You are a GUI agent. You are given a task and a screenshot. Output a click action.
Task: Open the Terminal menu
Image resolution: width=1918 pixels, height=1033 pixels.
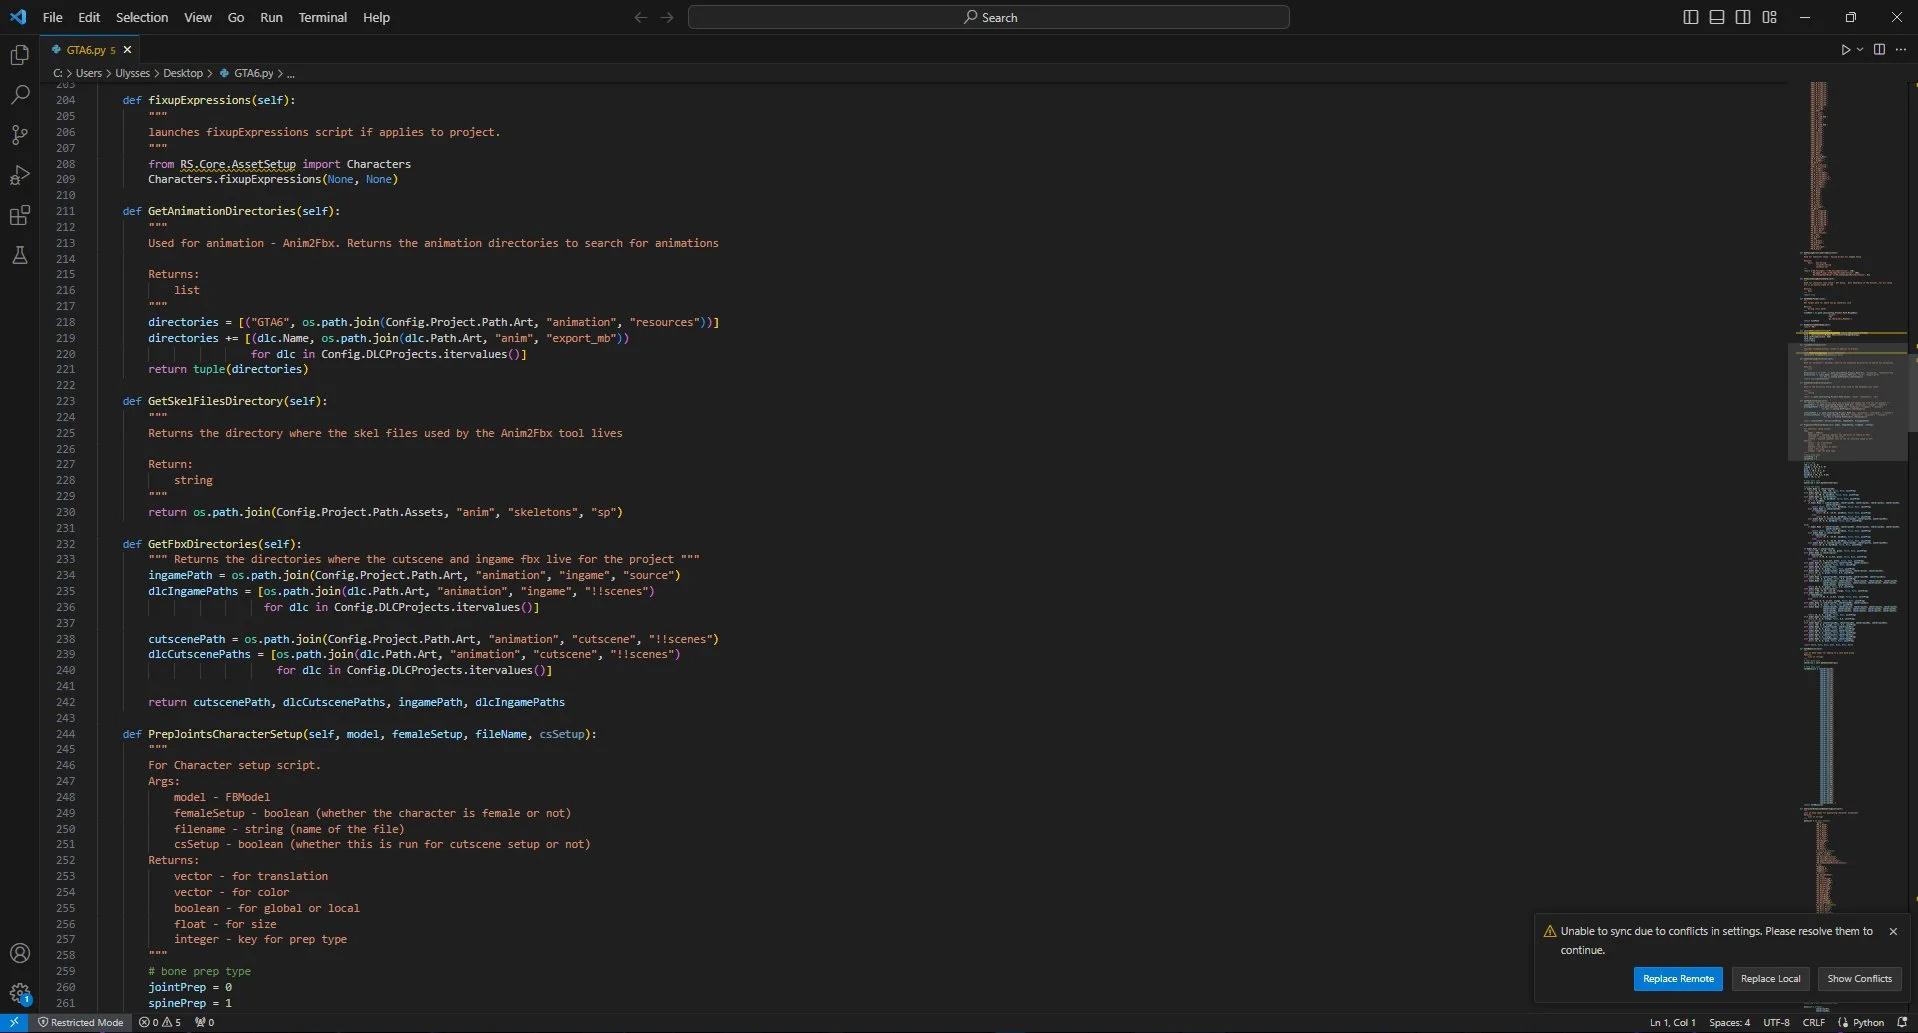[322, 17]
